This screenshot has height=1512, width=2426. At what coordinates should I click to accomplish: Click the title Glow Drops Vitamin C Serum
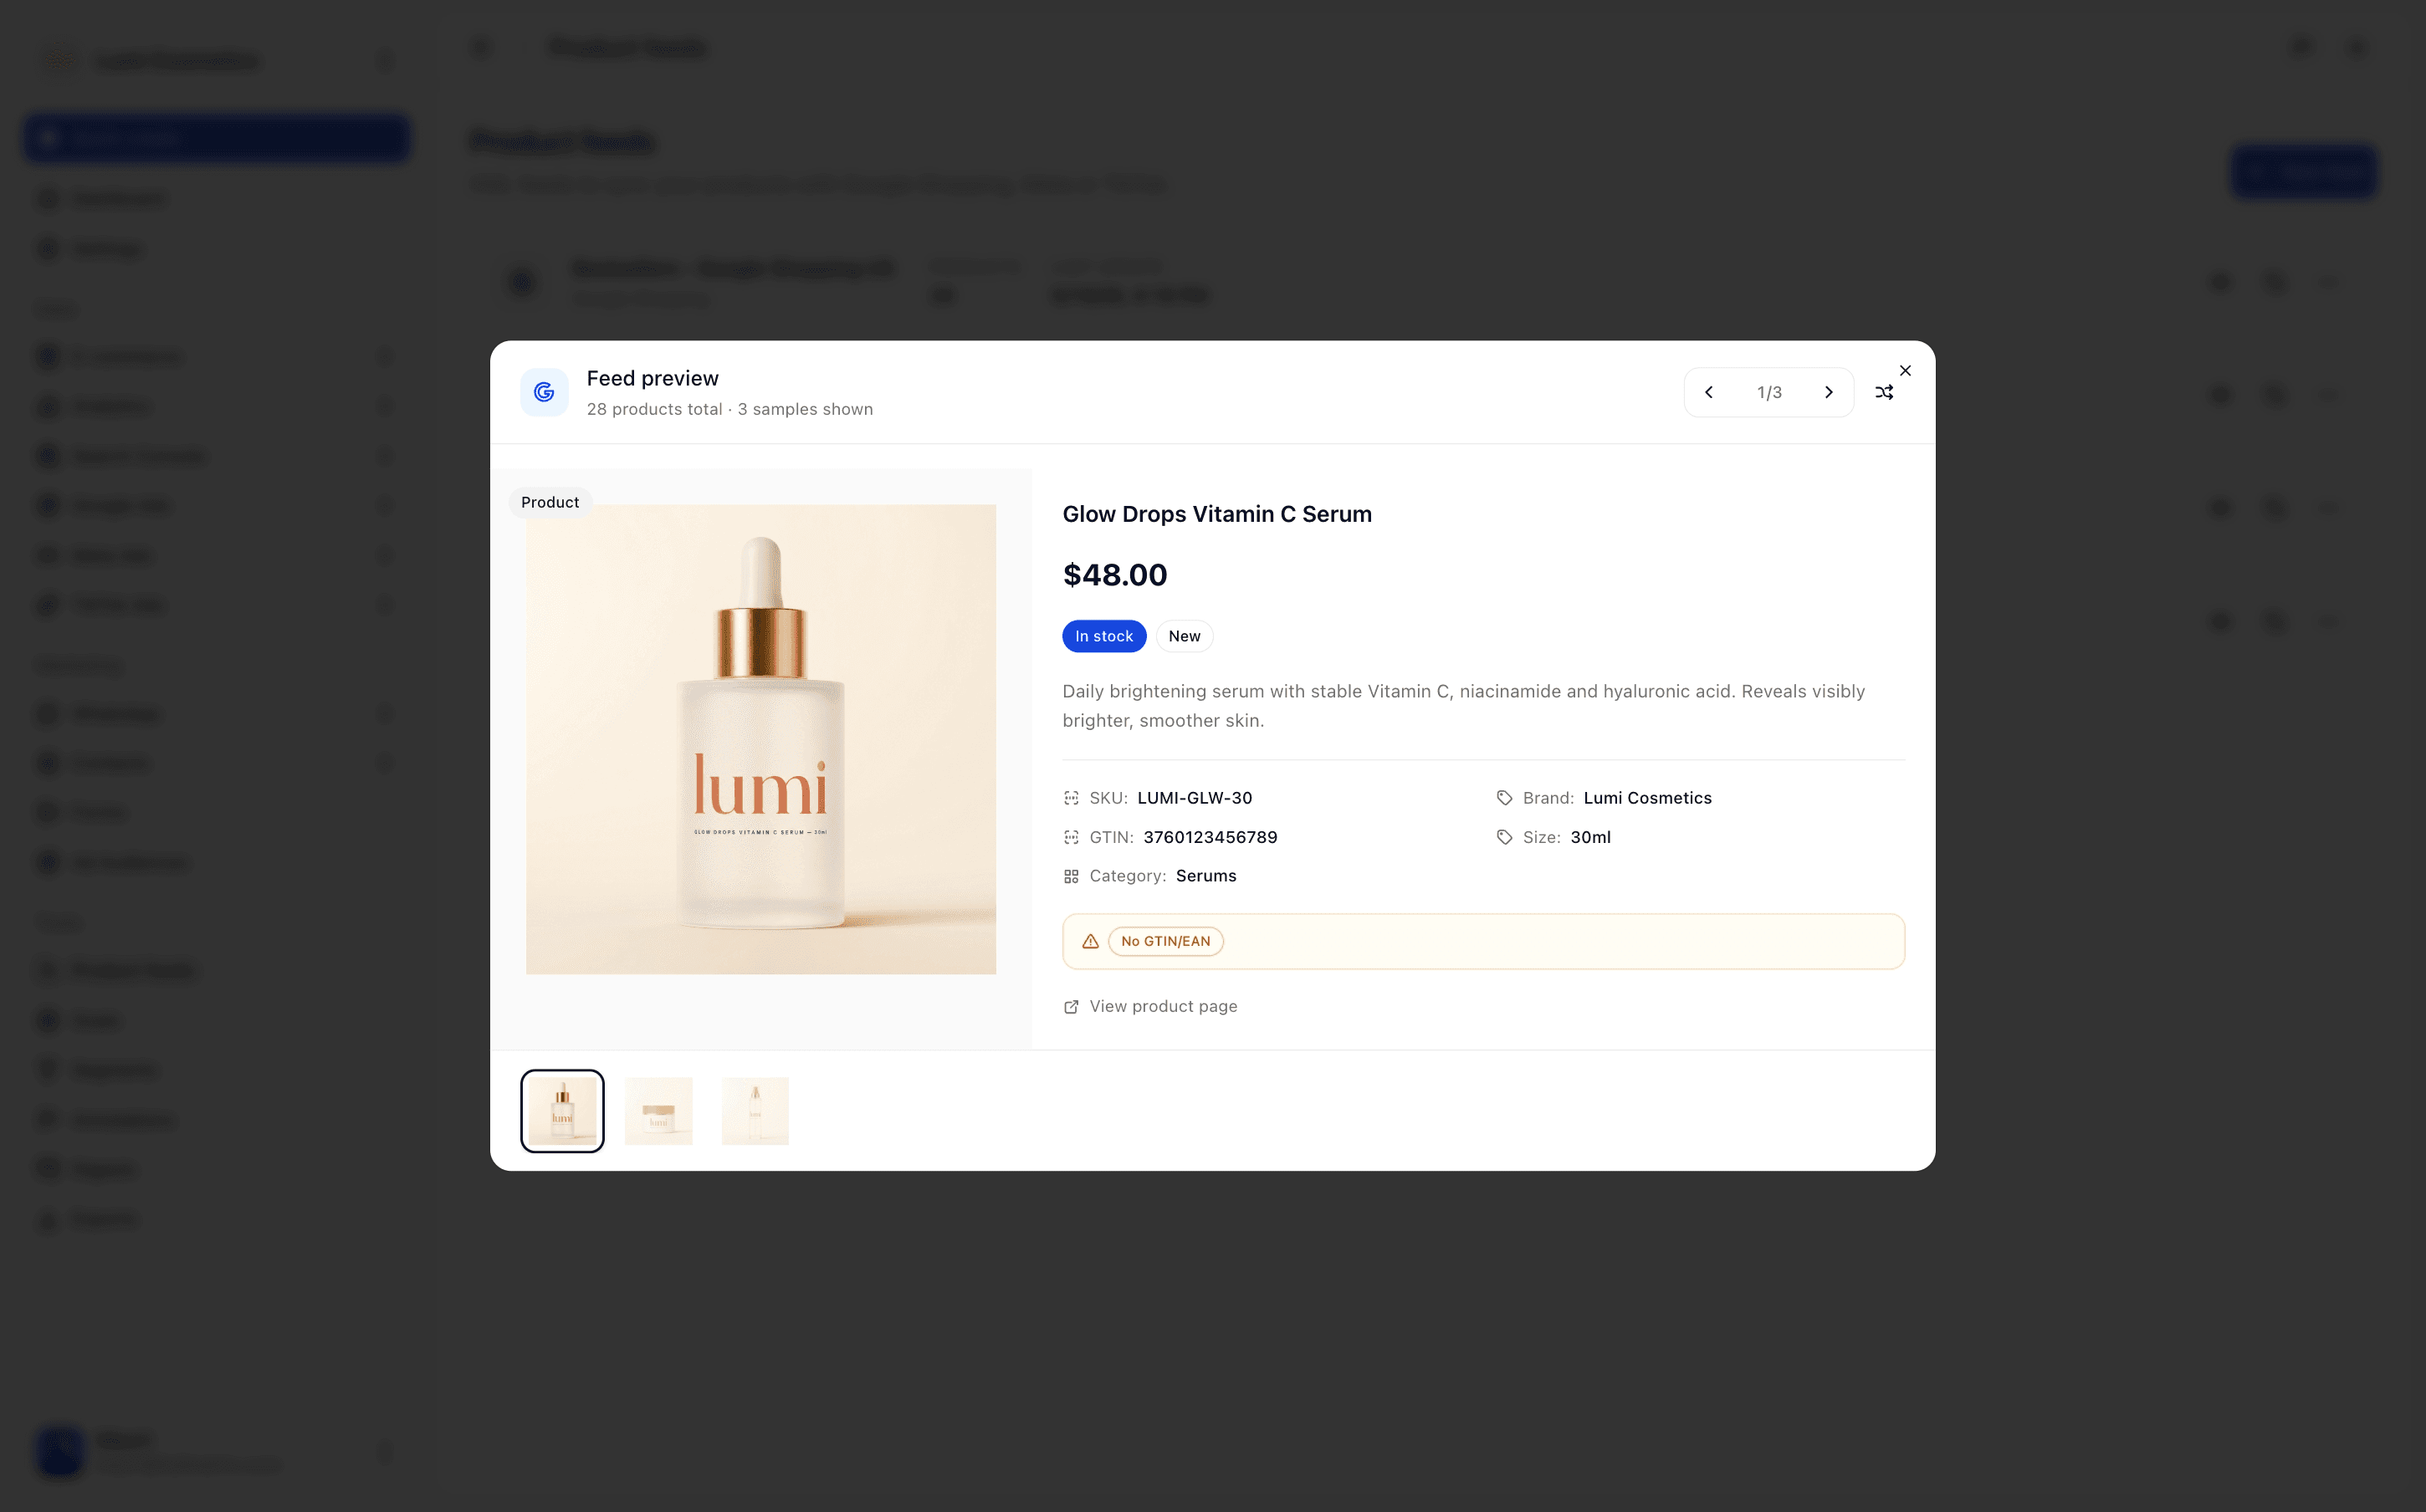pyautogui.click(x=1217, y=514)
